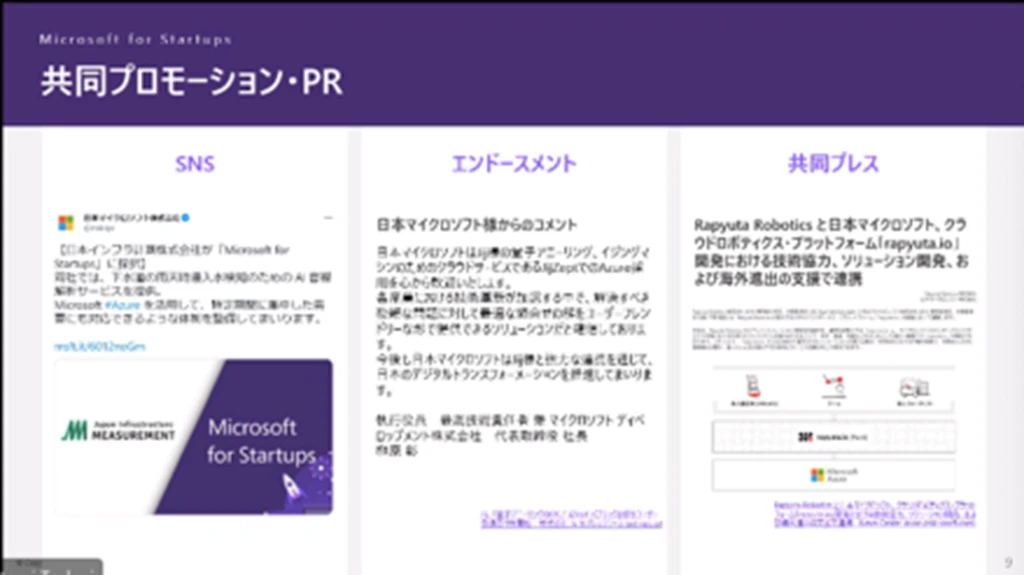Open the tweet's more options ellipsis
The height and width of the screenshot is (575, 1024).
click(x=328, y=218)
